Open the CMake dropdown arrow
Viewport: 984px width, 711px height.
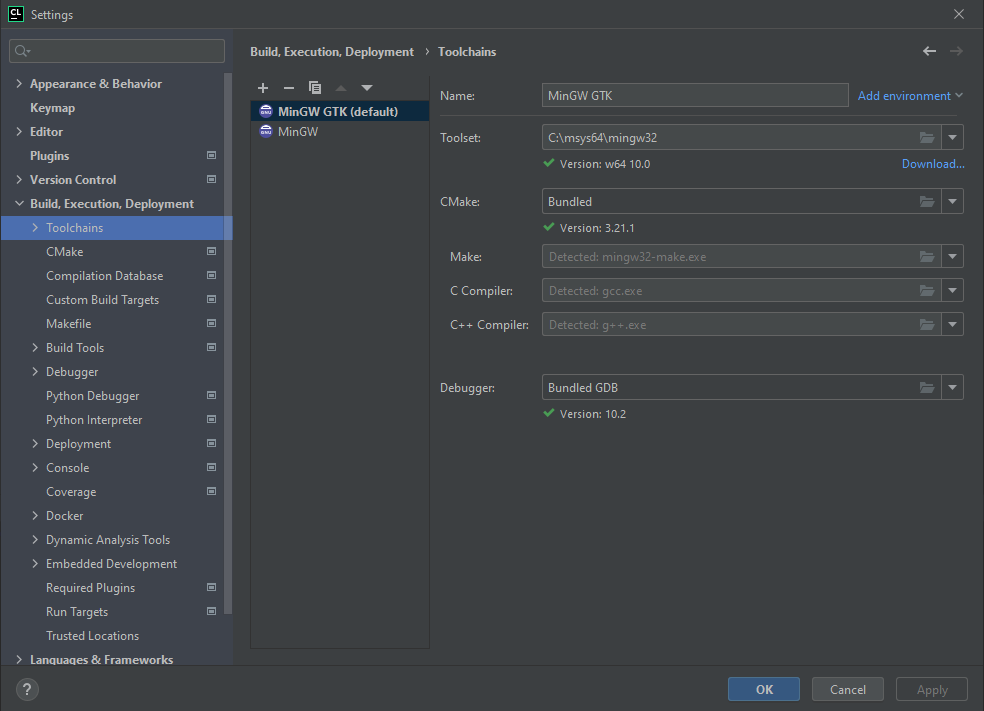point(952,202)
